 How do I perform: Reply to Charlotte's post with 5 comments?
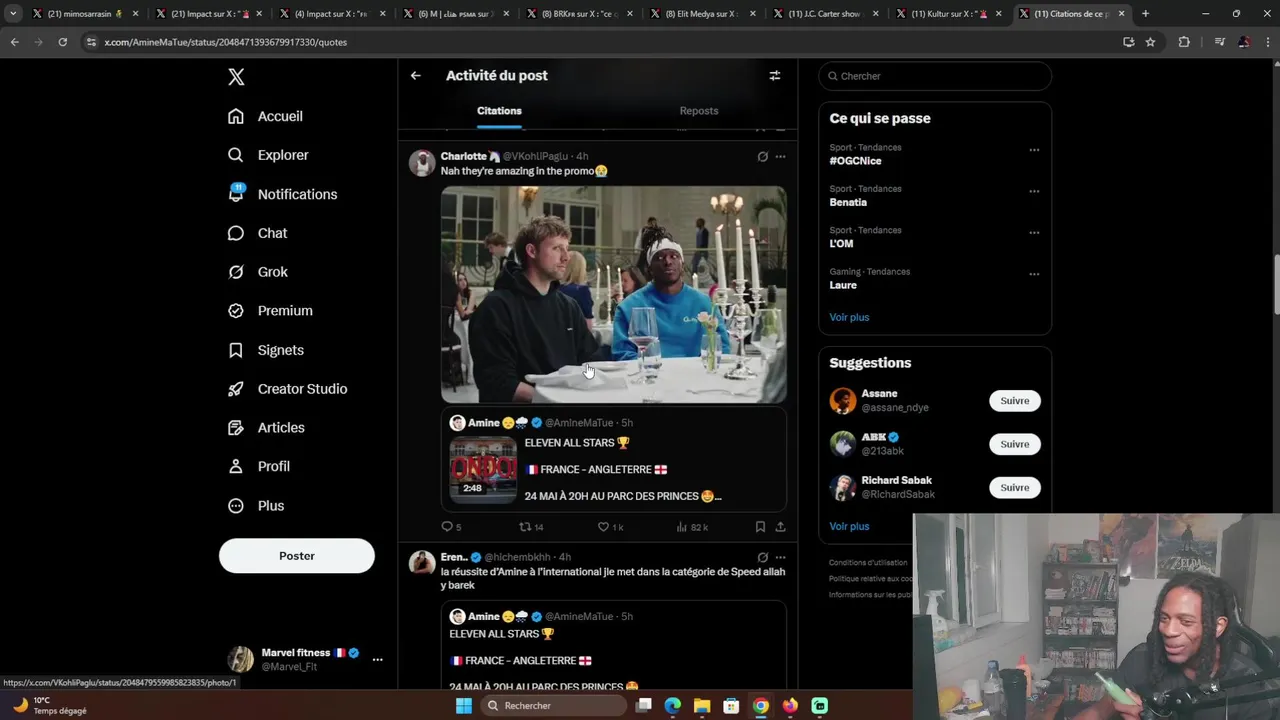tap(451, 526)
